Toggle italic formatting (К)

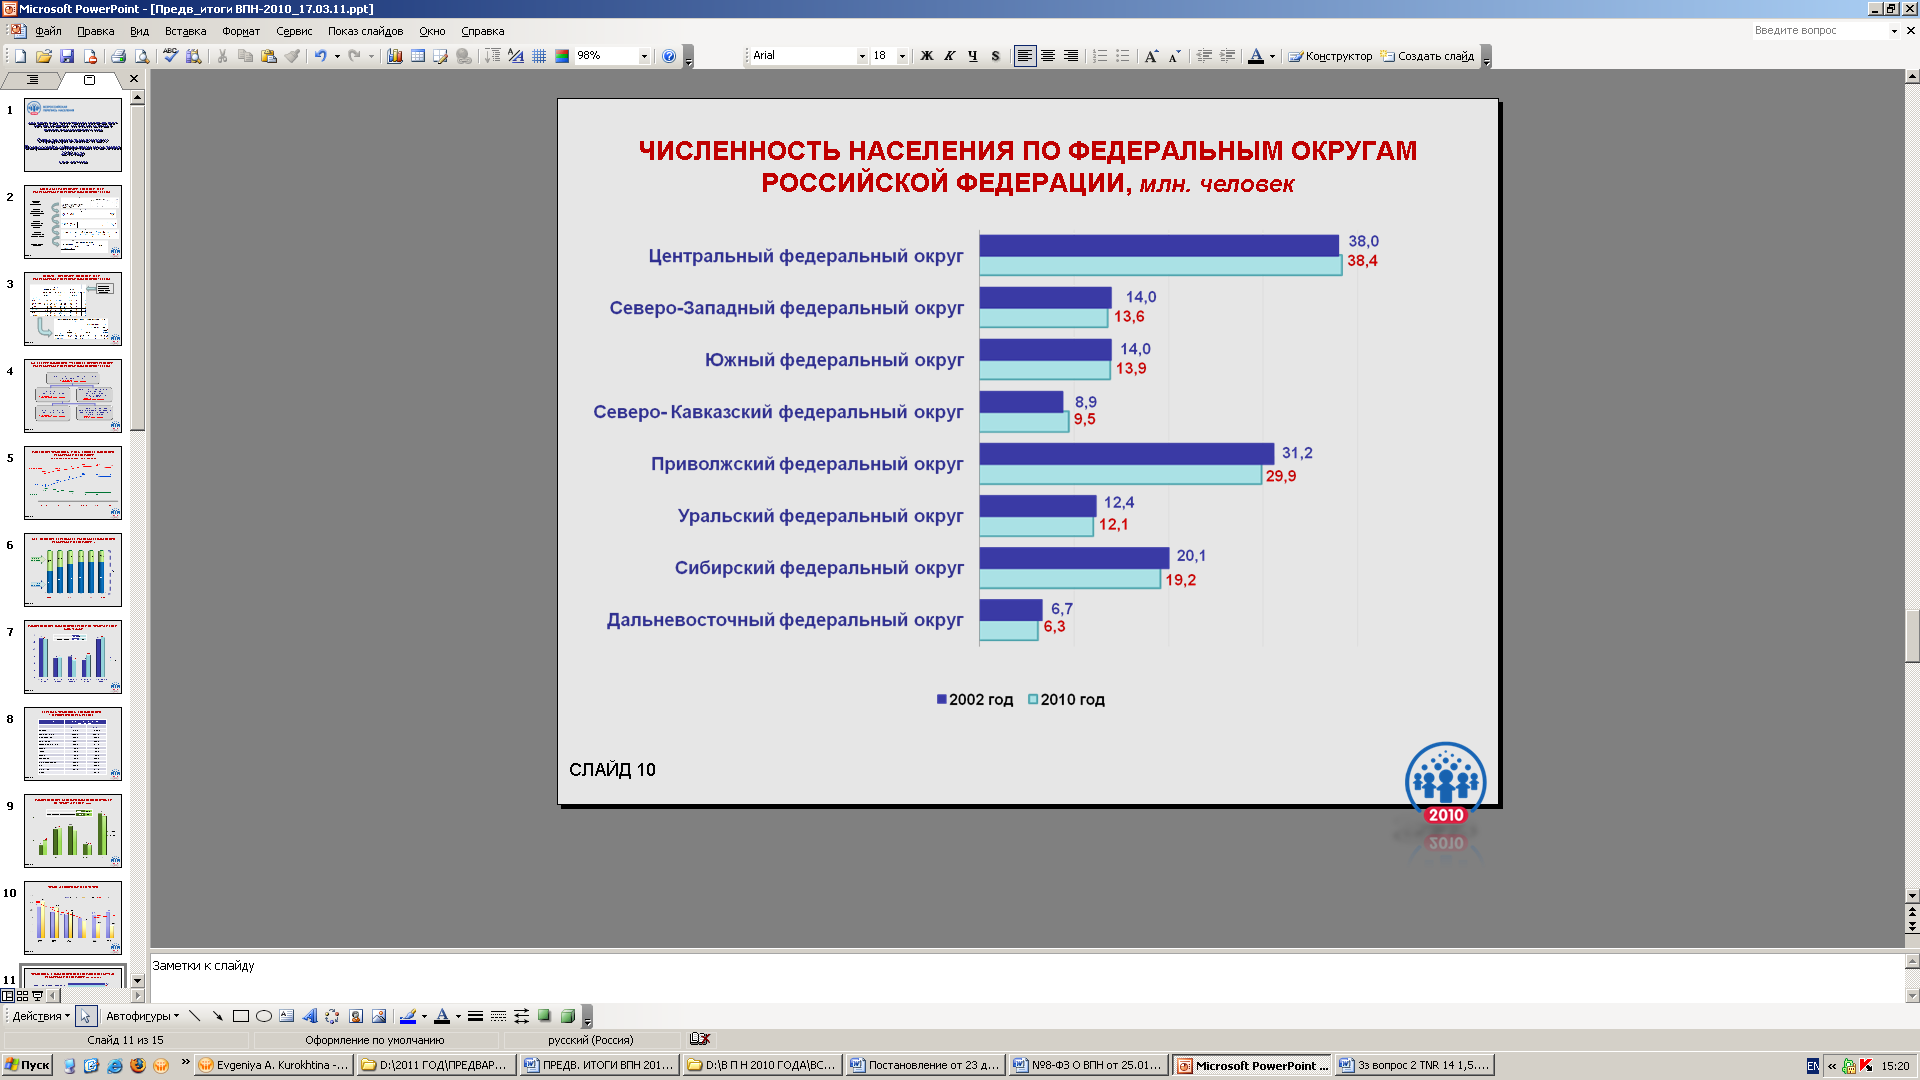click(949, 56)
